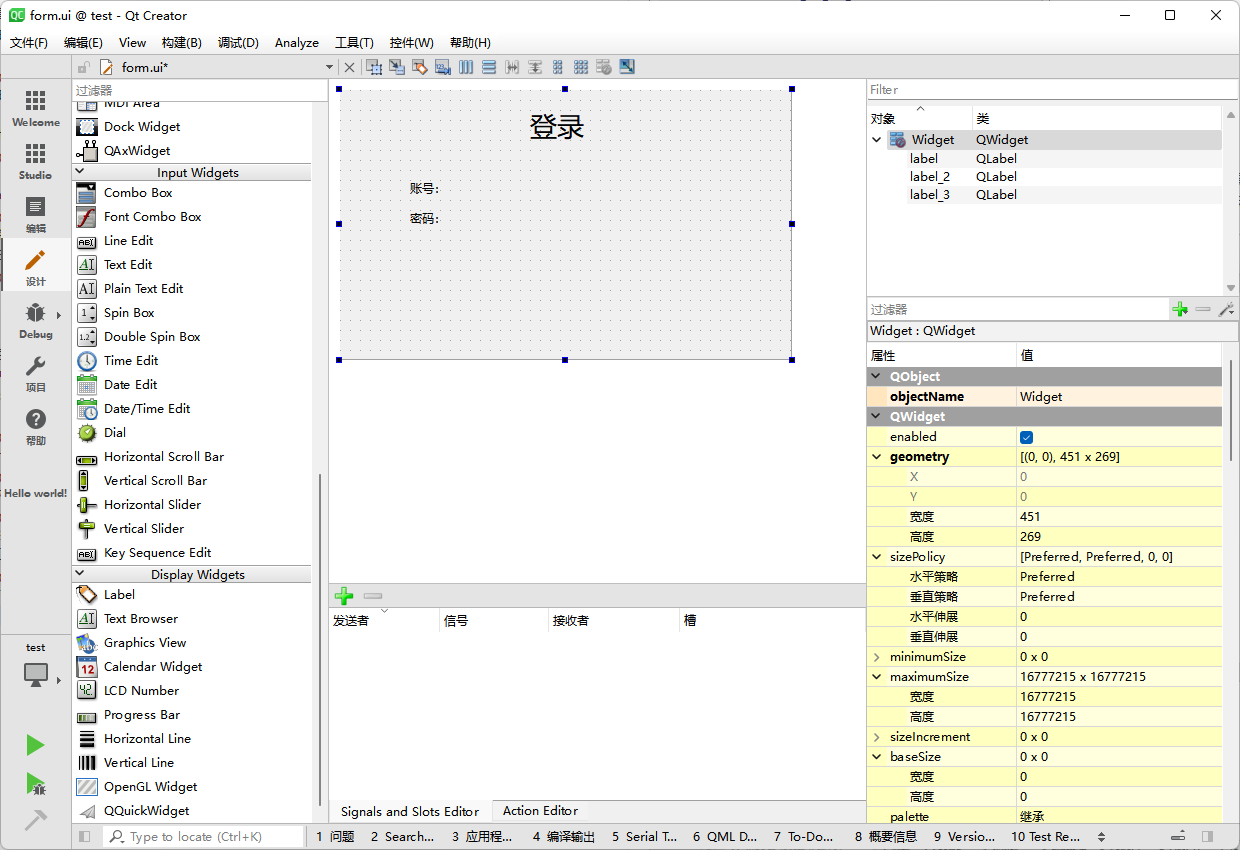Open the test kit selector monitor icon
This screenshot has width=1240, height=850.
click(x=36, y=675)
